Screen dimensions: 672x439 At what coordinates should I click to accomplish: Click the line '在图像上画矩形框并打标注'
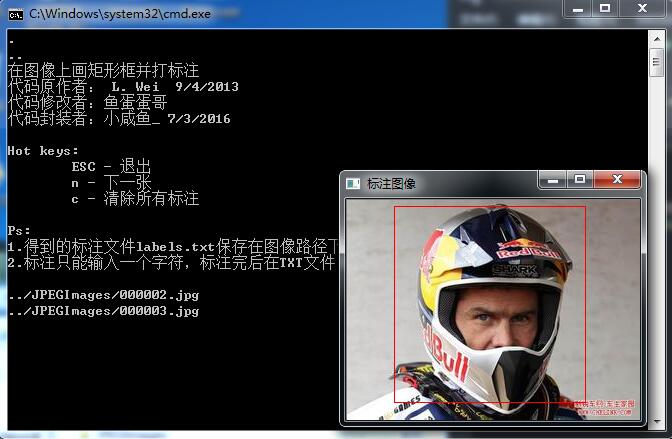[x=103, y=70]
